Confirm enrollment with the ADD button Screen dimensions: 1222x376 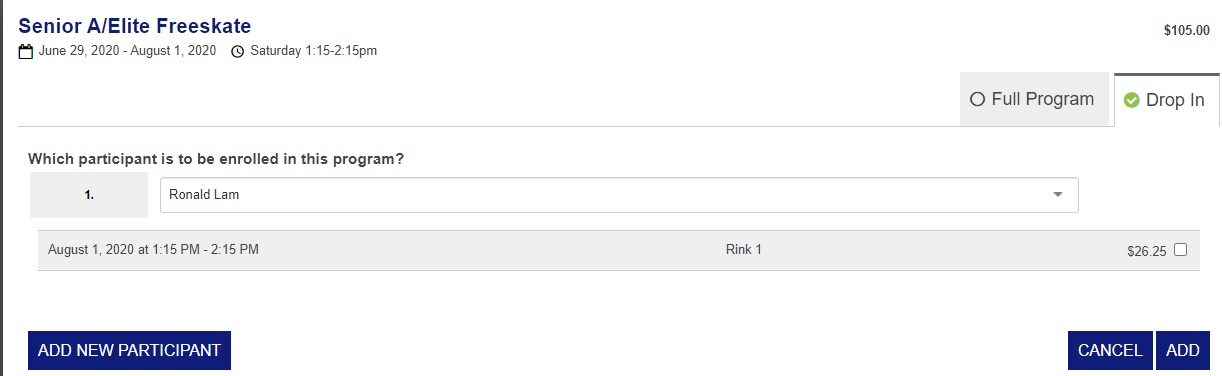(1183, 350)
